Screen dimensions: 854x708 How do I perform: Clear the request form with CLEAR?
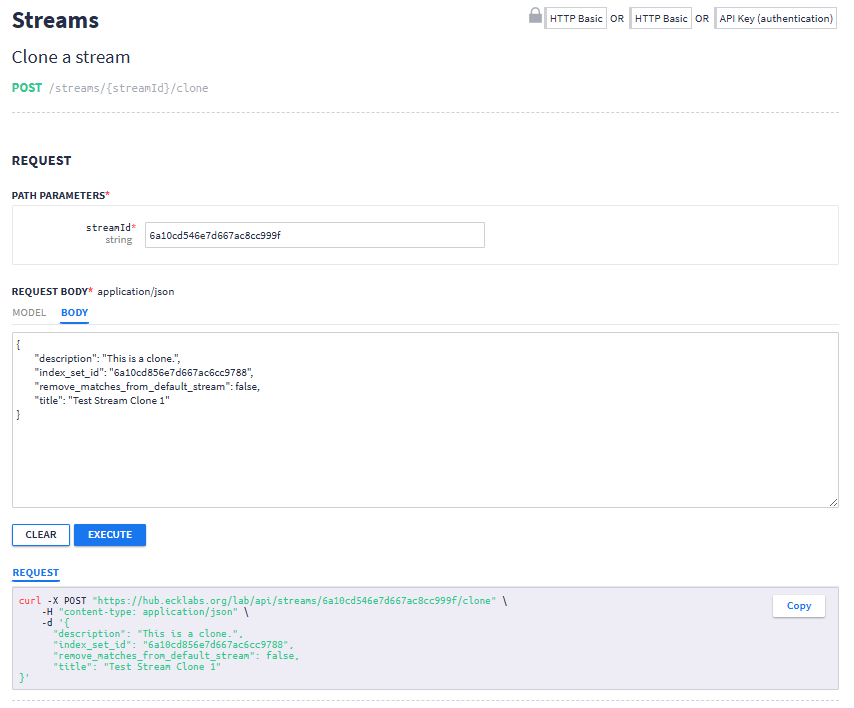point(41,535)
